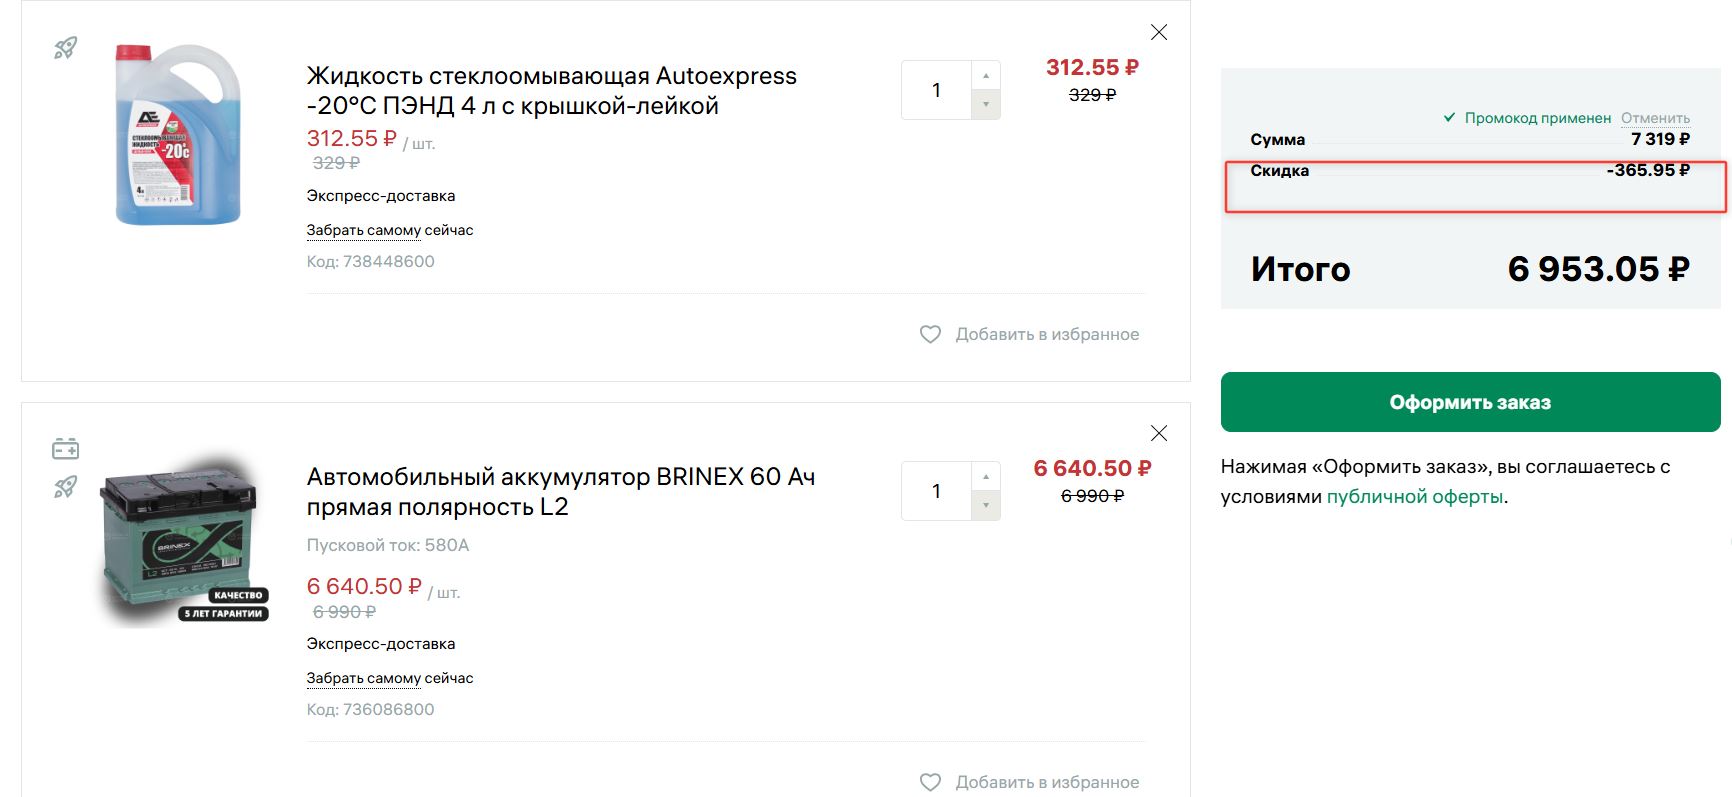1732x797 pixels.
Task: Increase BRINEX battery quantity by one
Action: (x=986, y=477)
